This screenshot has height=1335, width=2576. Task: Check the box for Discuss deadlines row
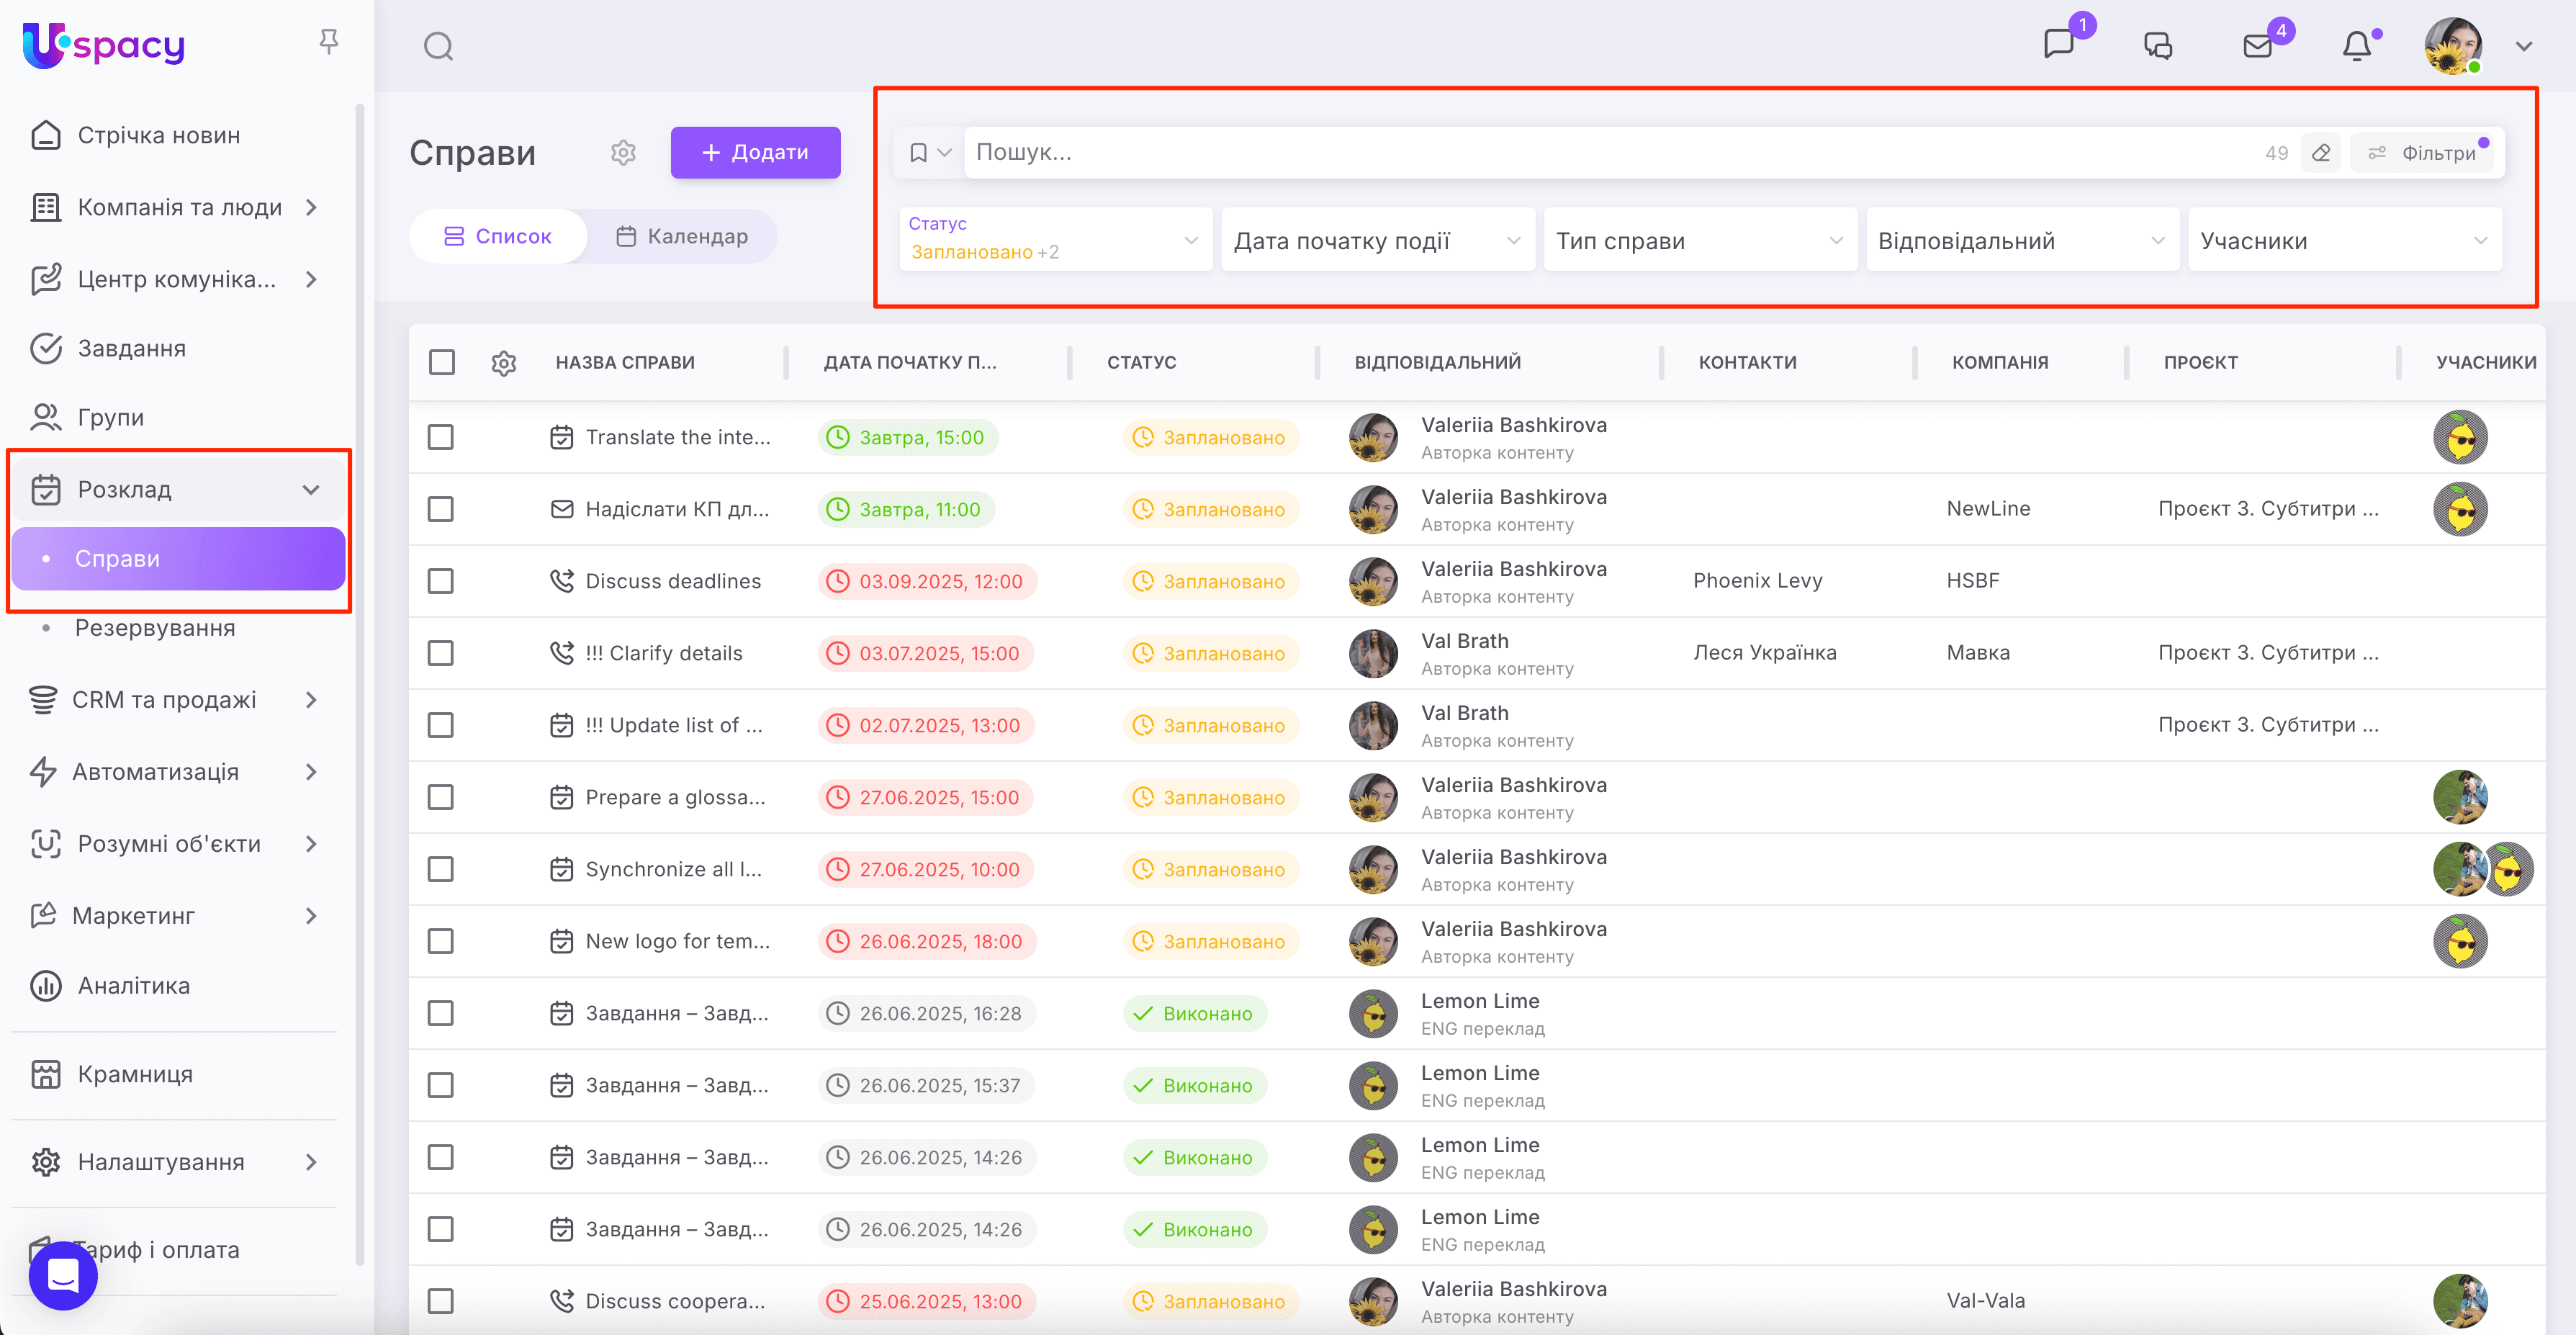click(x=440, y=581)
